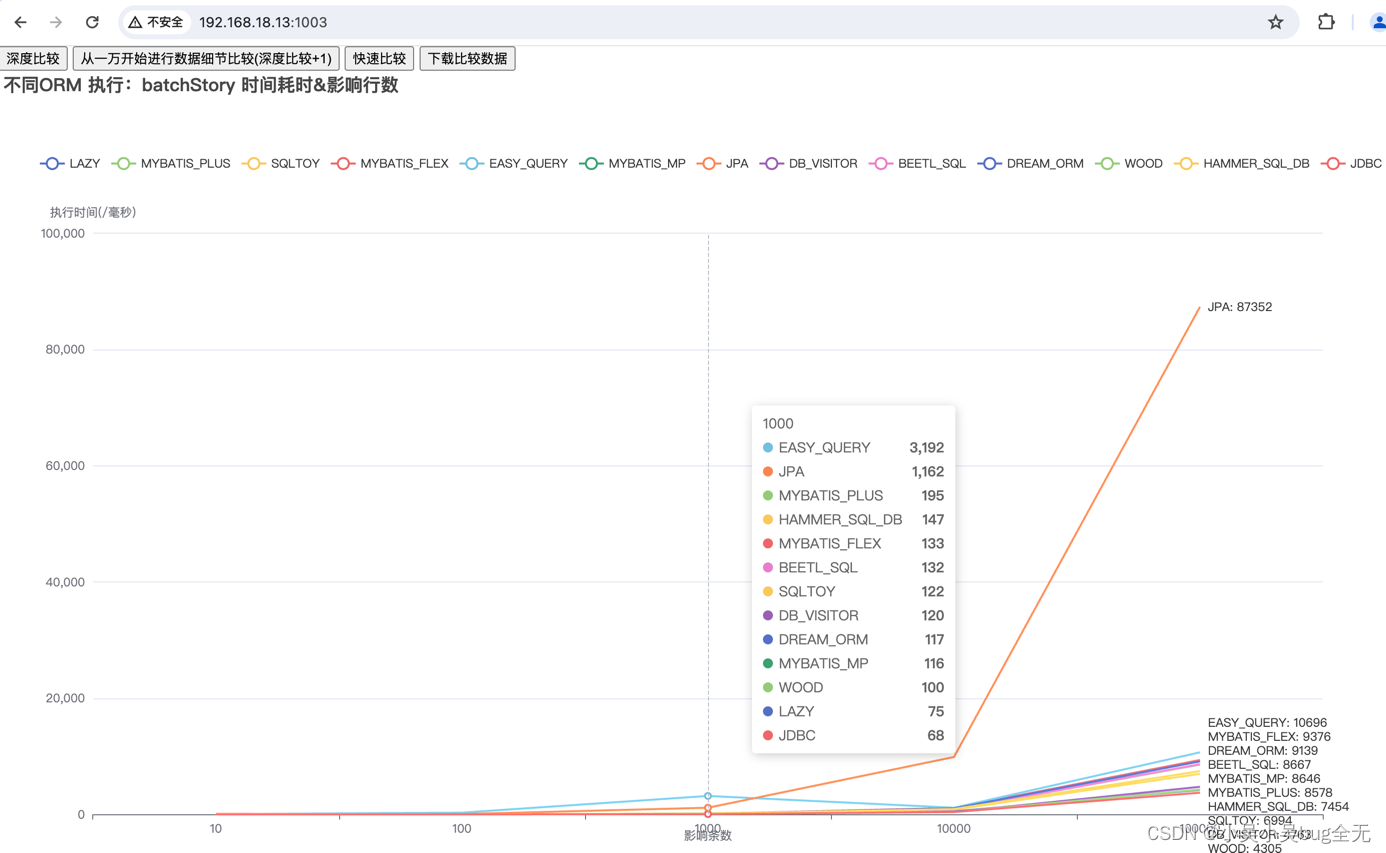The image size is (1386, 853).
Task: Toggle MYBATIS_MP series in legend
Action: tap(632, 163)
